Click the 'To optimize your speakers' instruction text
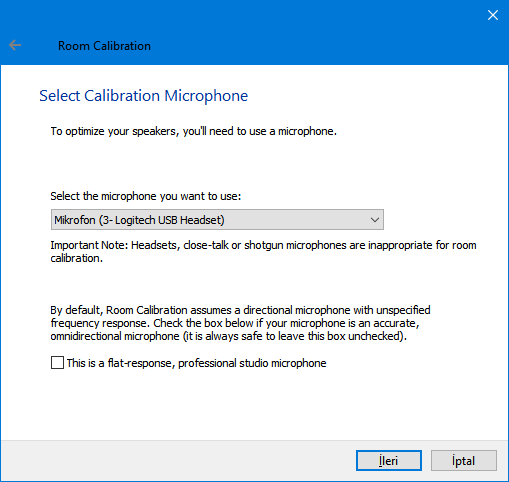This screenshot has height=482, width=509. click(194, 131)
